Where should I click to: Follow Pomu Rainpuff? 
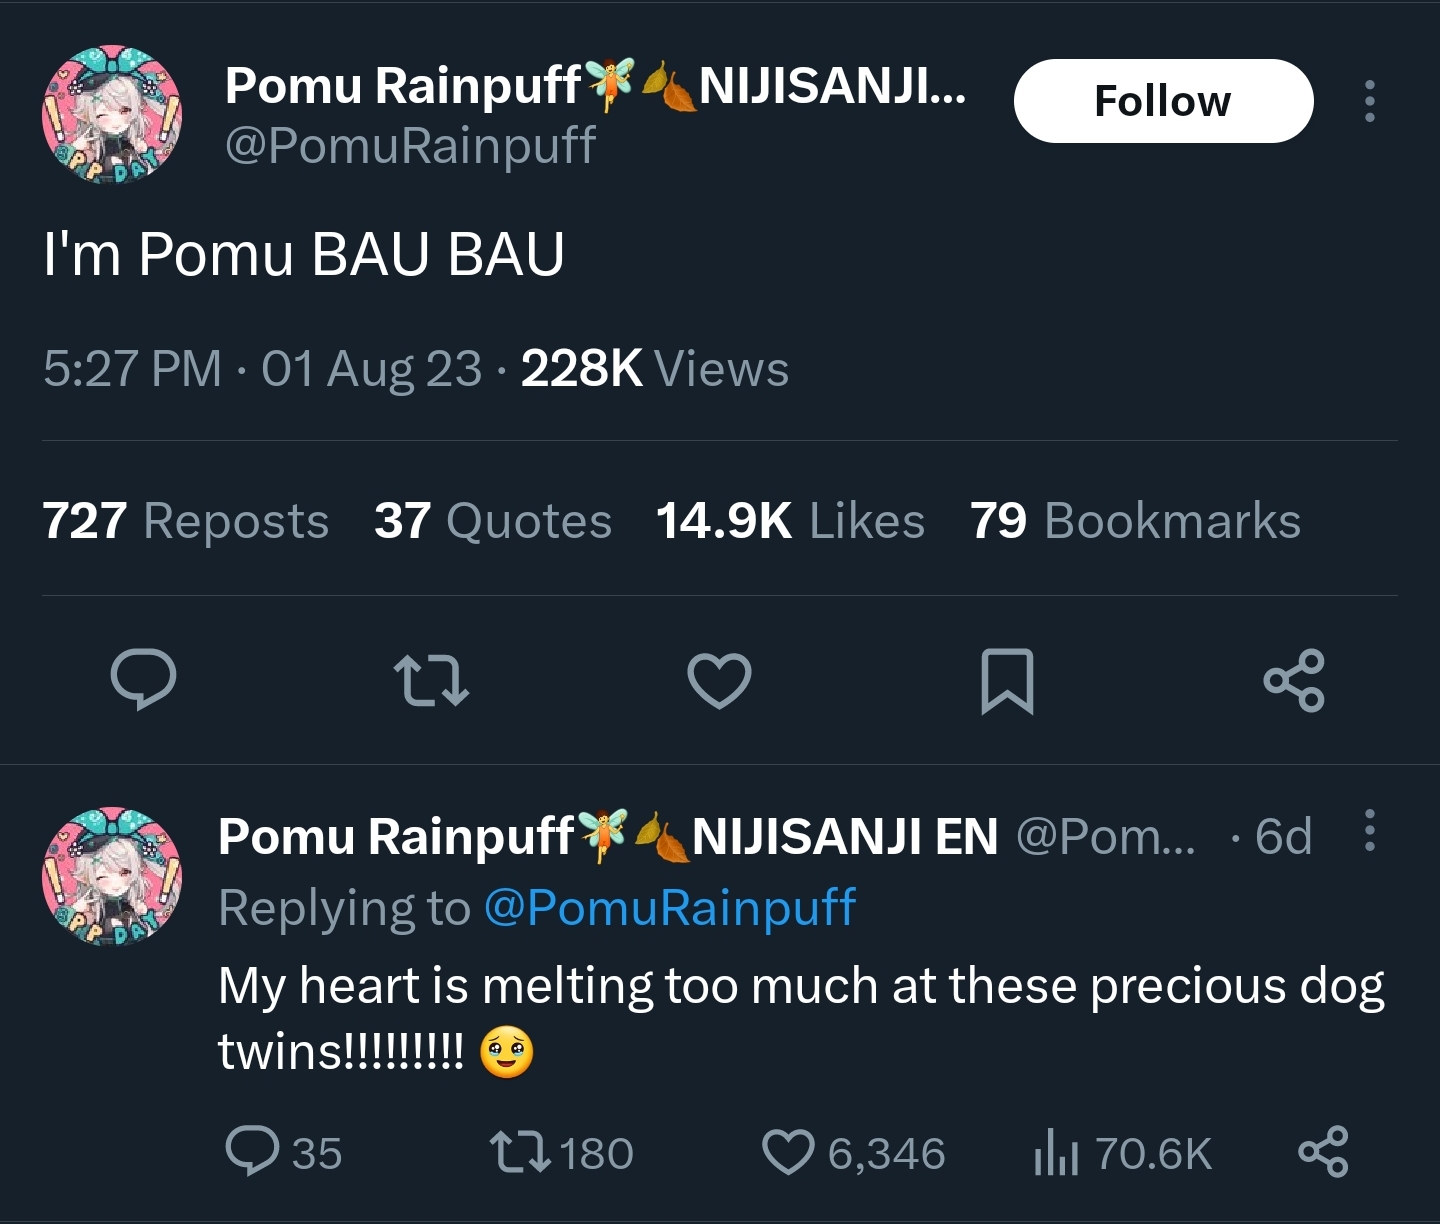click(x=1163, y=101)
